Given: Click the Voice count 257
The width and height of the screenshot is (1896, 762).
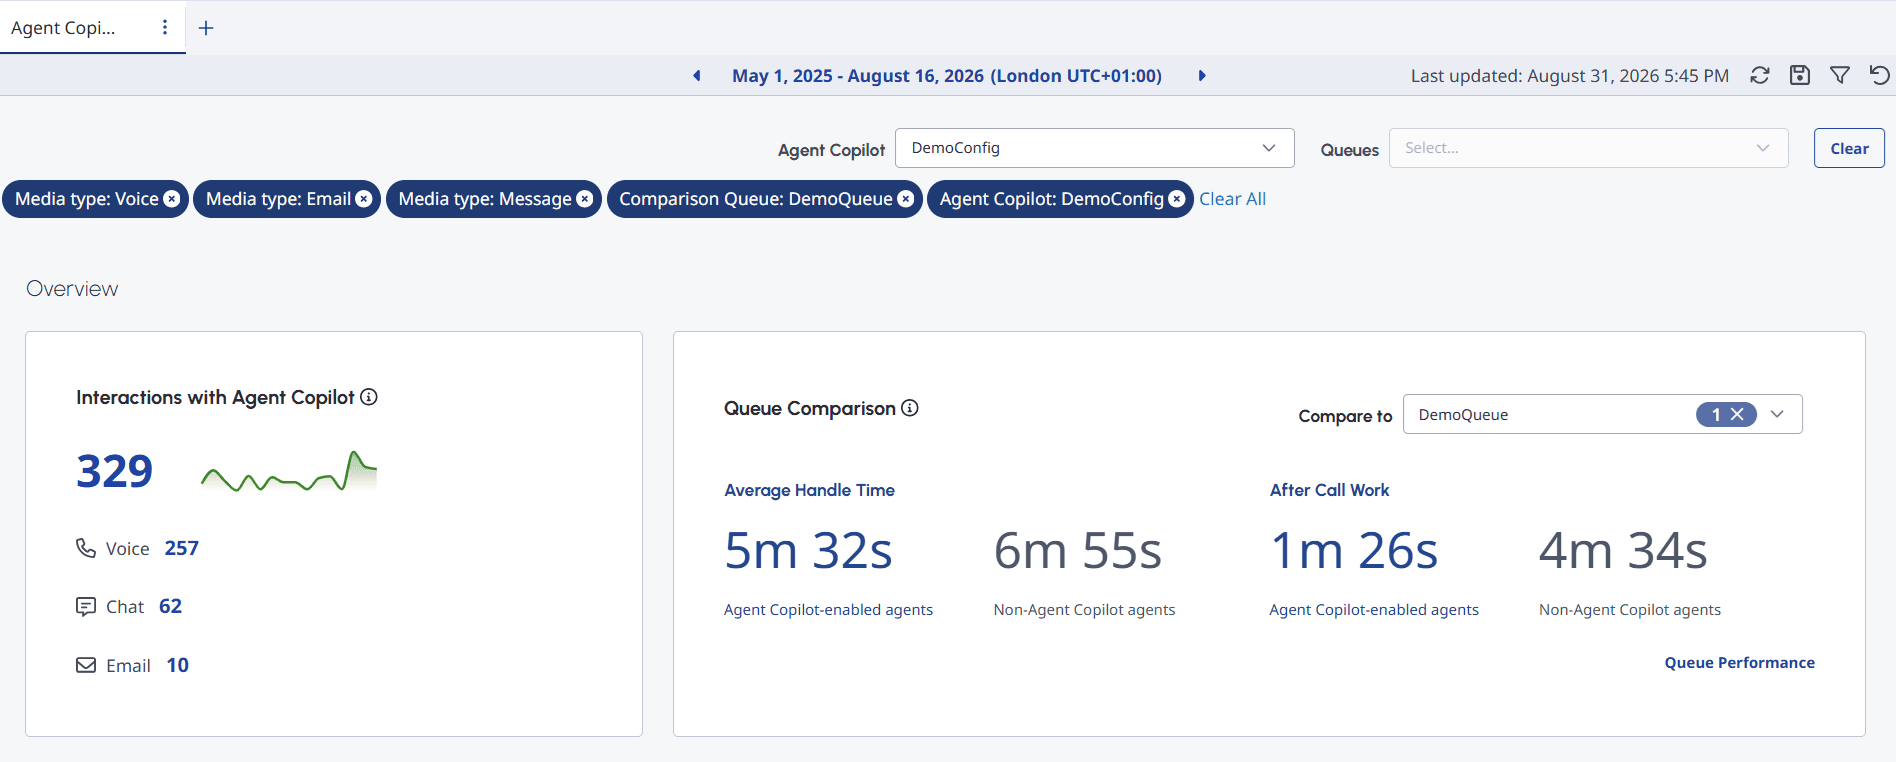Looking at the screenshot, I should coord(182,548).
